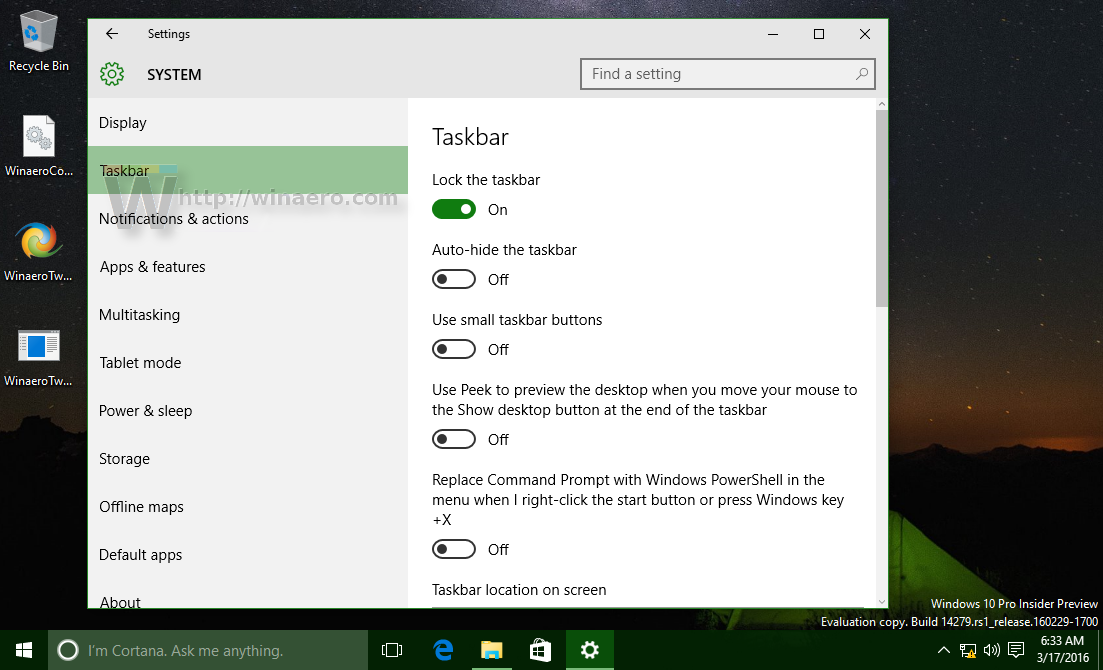This screenshot has height=670, width=1103.
Task: Select Display in the settings sidebar
Action: click(123, 123)
